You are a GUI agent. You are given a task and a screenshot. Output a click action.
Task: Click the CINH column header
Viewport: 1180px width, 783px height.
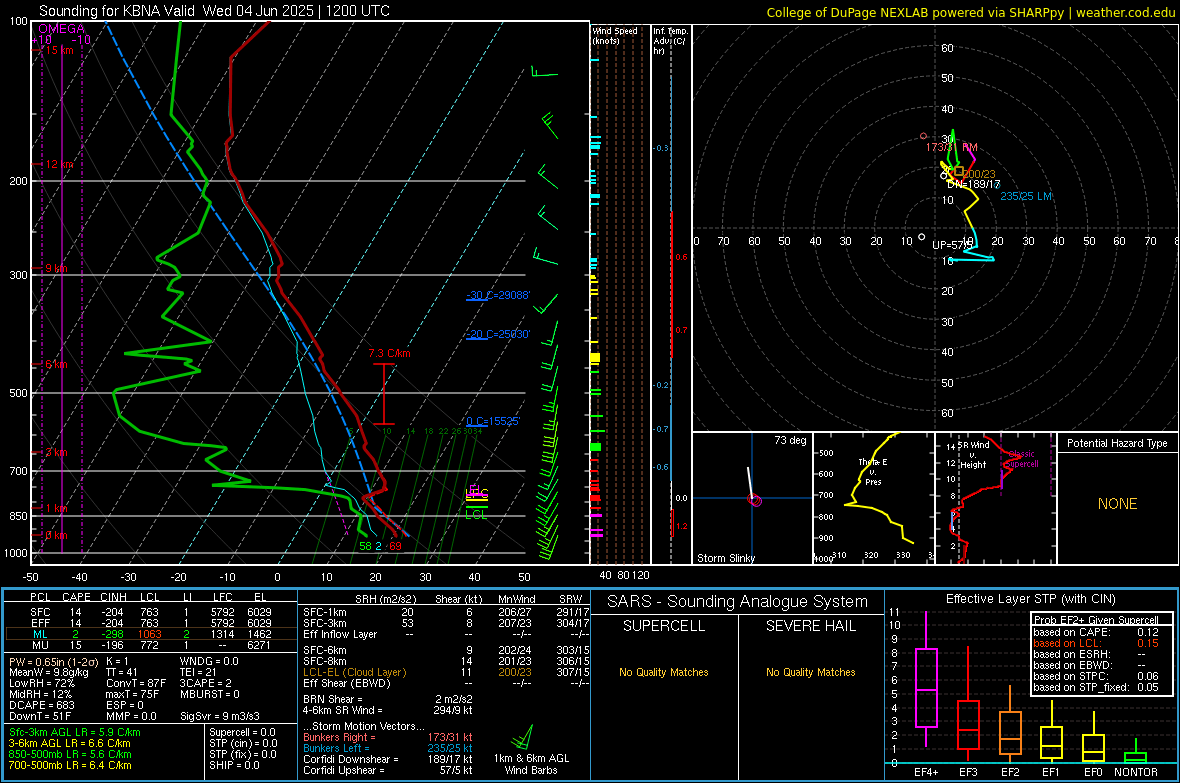(x=114, y=597)
